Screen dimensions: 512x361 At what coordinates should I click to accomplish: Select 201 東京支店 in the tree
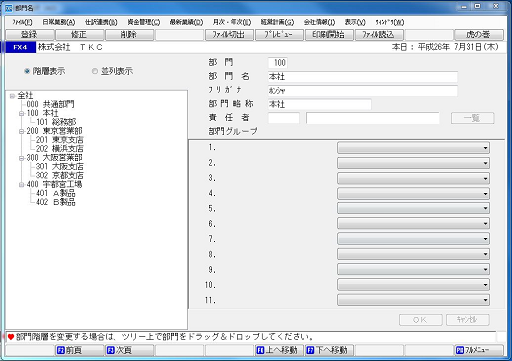click(60, 140)
